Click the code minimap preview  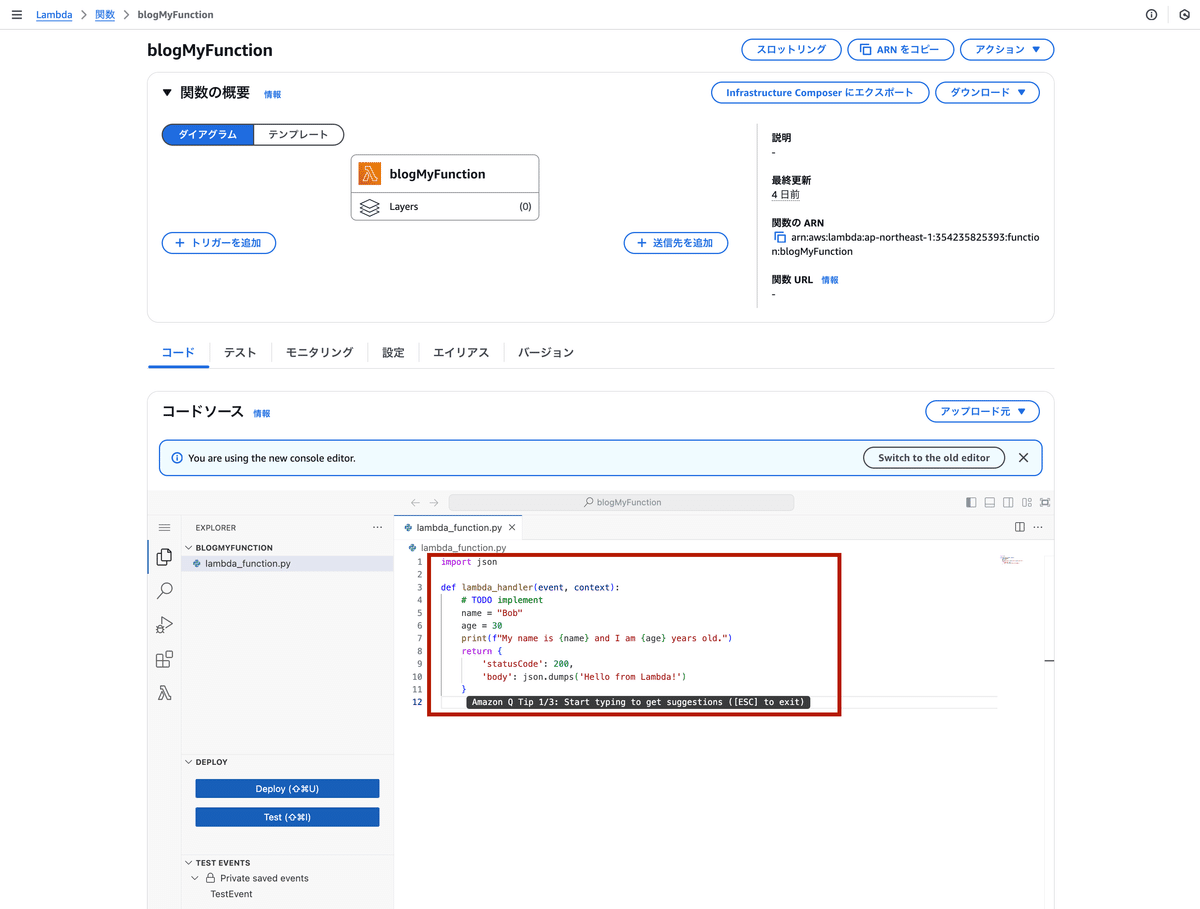[x=1011, y=561]
